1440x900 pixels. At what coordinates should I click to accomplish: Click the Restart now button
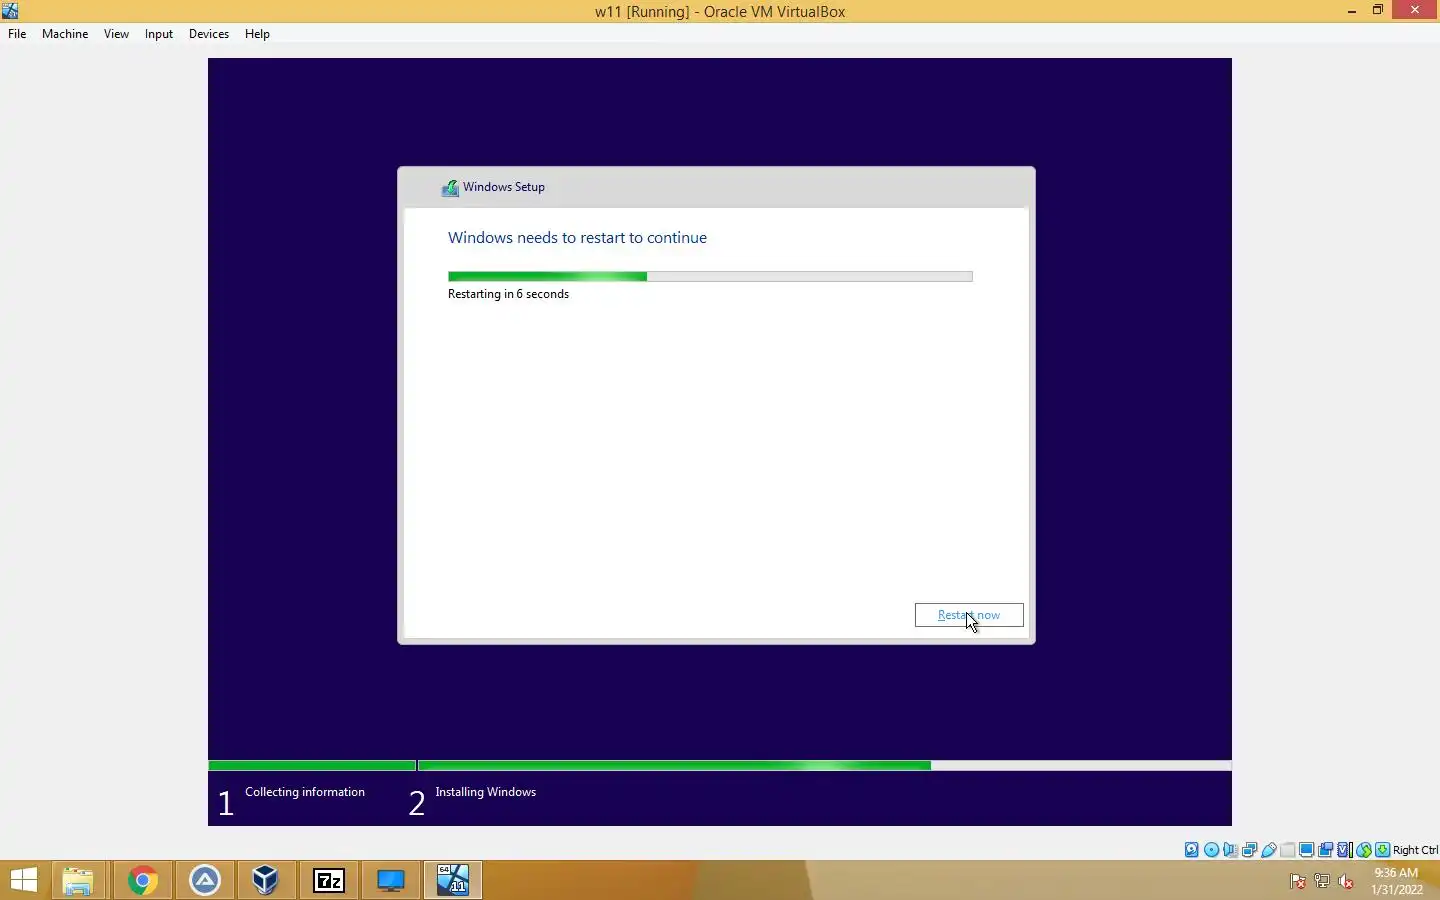(969, 615)
